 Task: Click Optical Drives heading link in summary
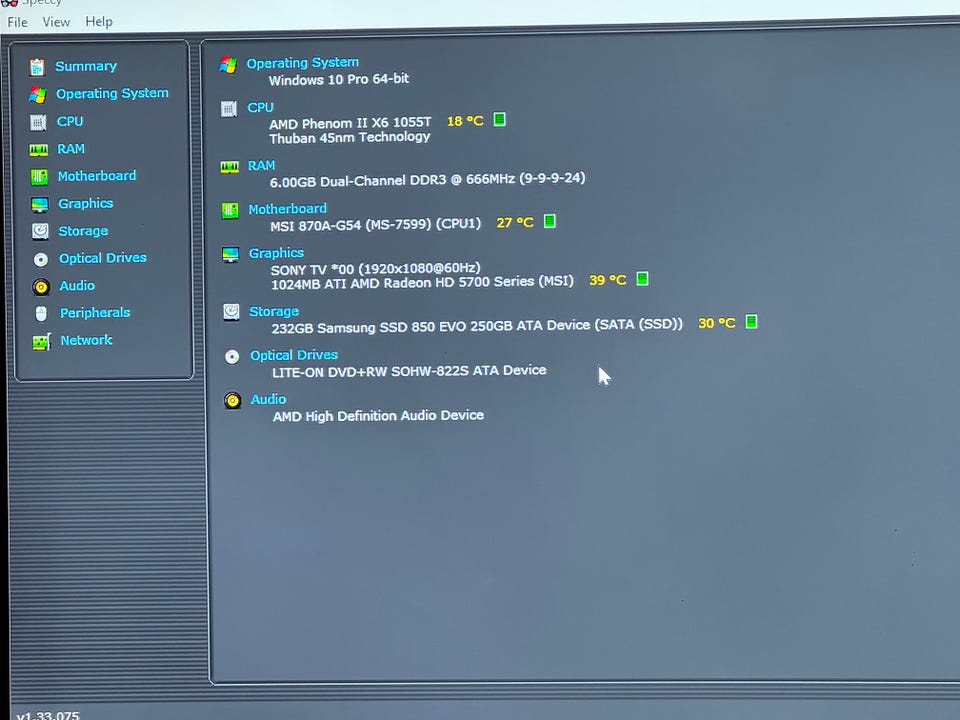(294, 355)
